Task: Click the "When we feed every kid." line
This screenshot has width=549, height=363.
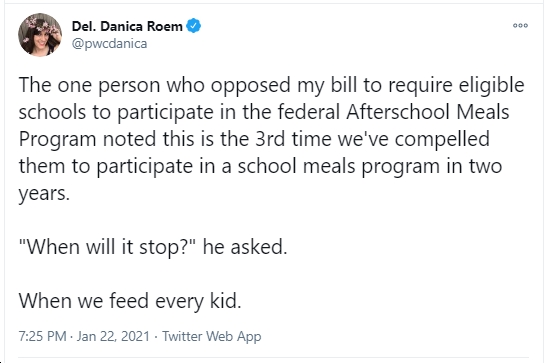Action: pyautogui.click(x=130, y=301)
